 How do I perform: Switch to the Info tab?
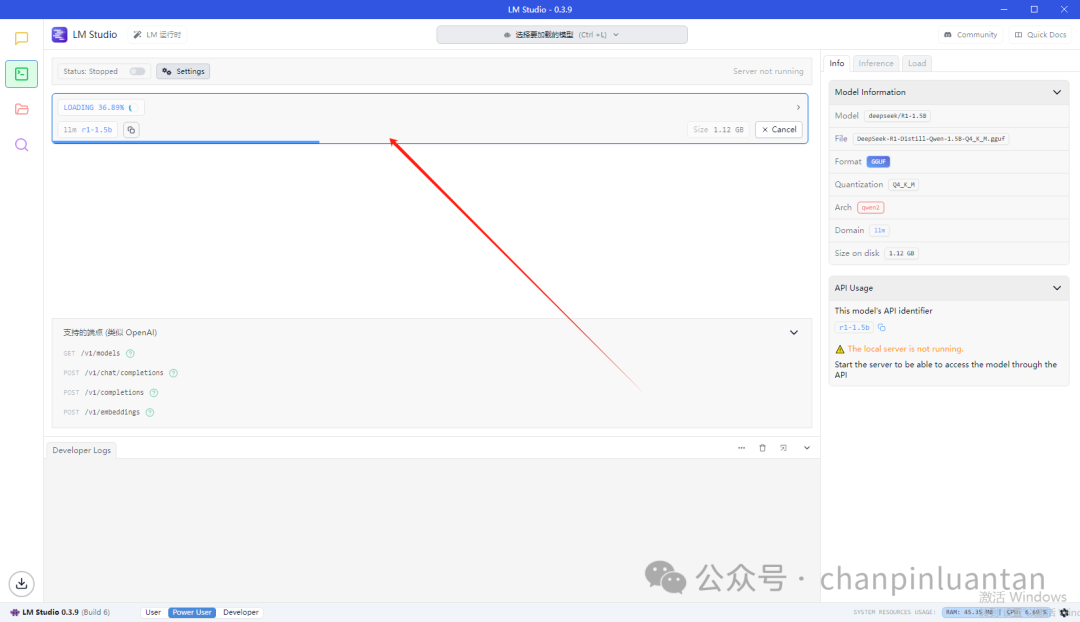(x=836, y=63)
